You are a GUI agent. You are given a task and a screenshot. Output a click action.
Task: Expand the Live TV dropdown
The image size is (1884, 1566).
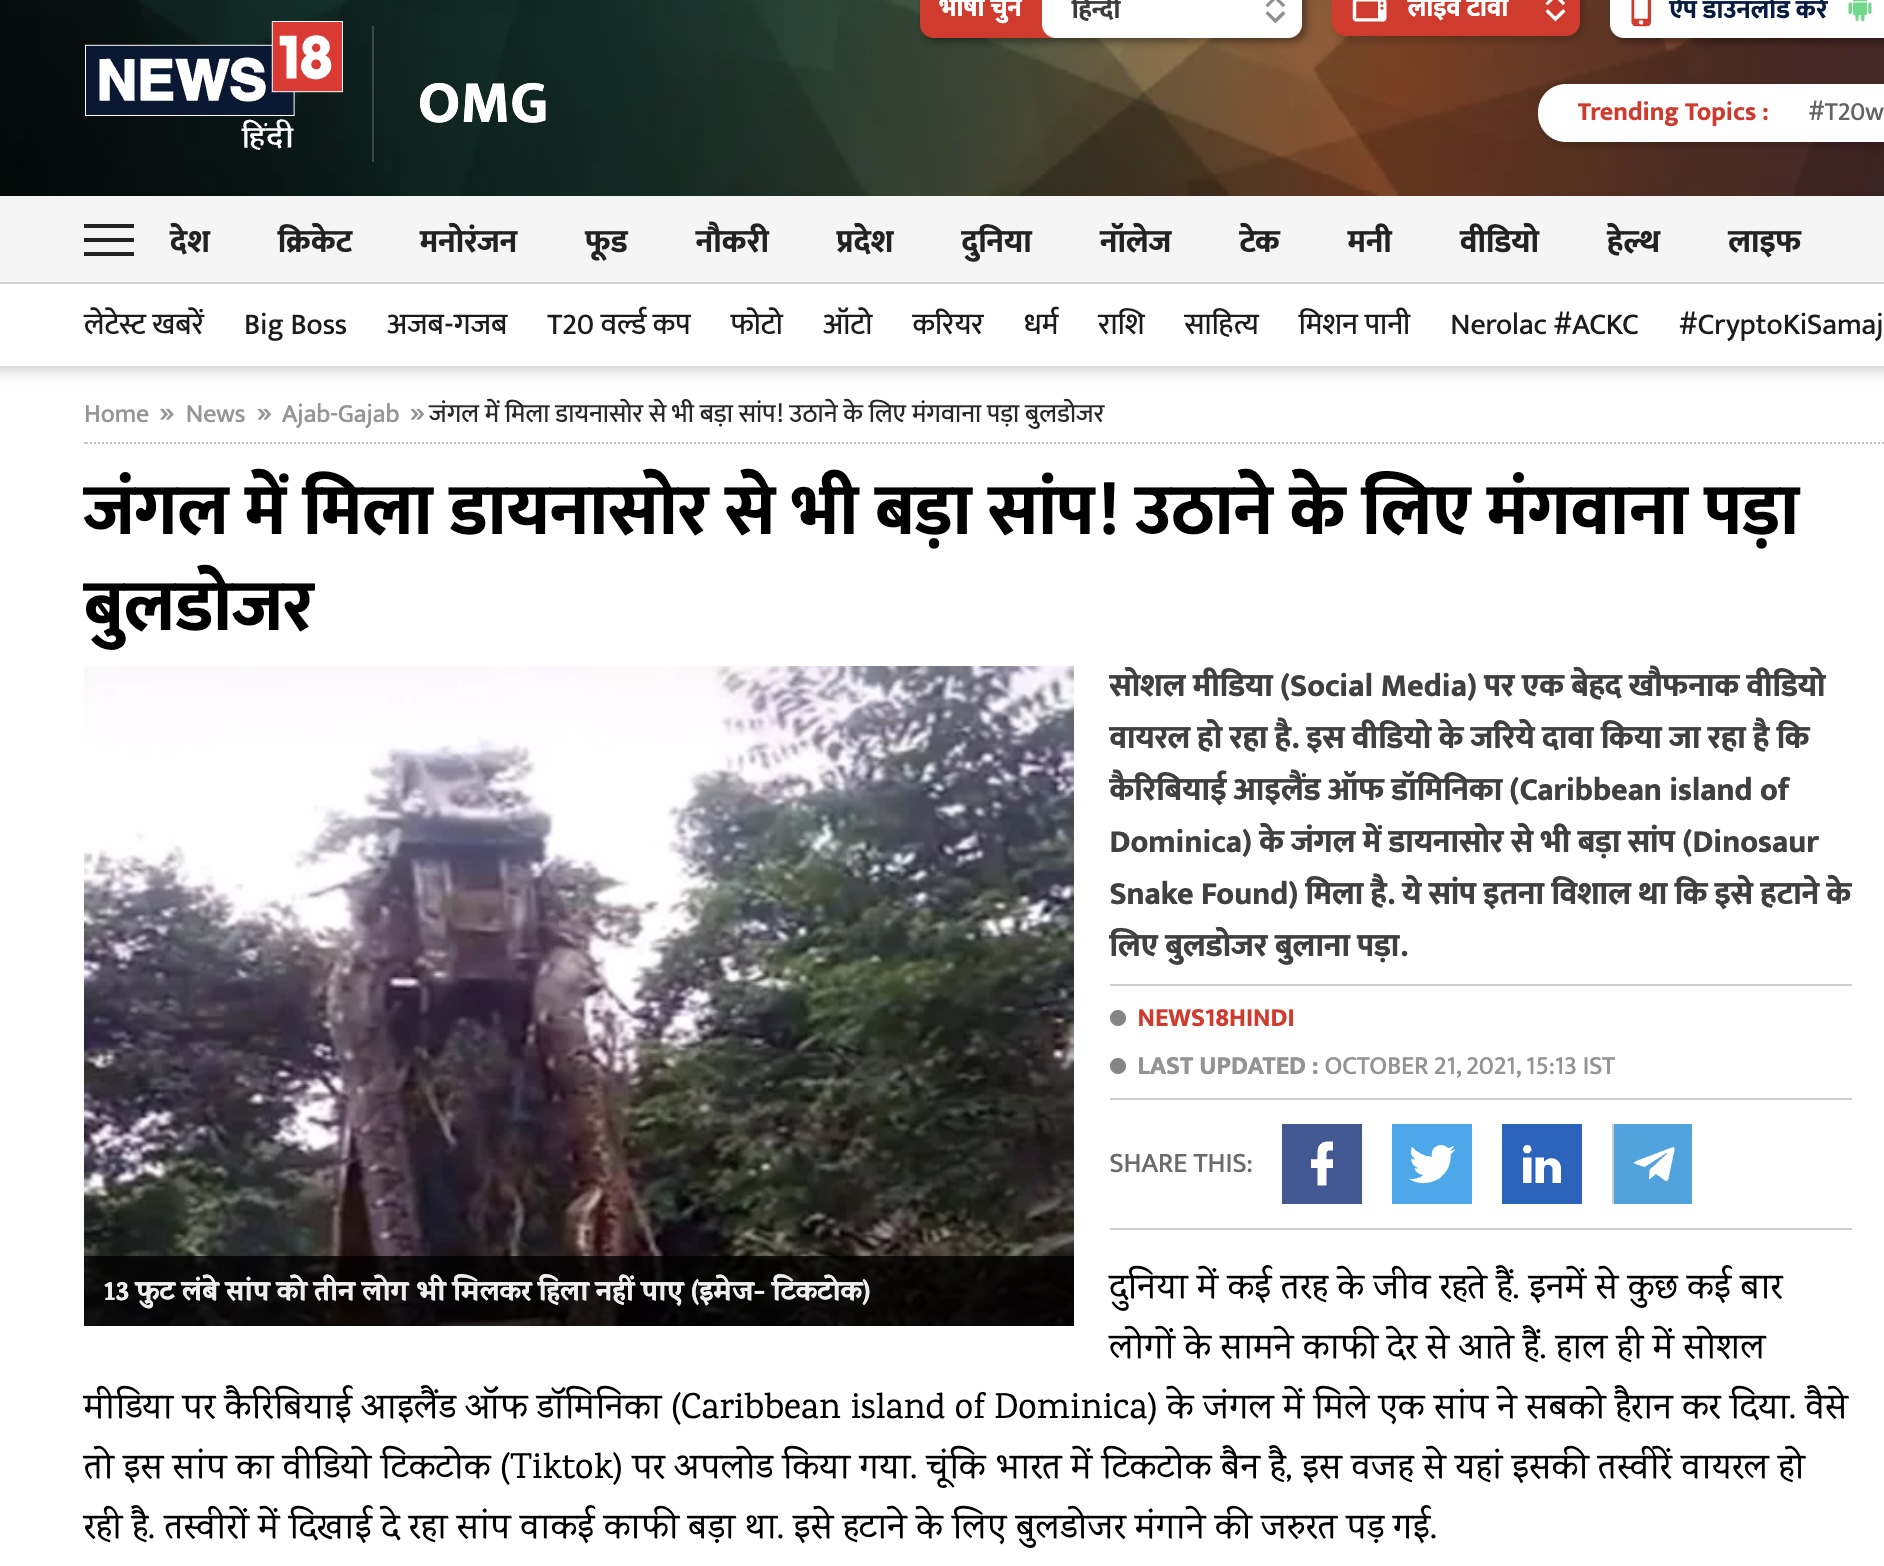click(1554, 10)
